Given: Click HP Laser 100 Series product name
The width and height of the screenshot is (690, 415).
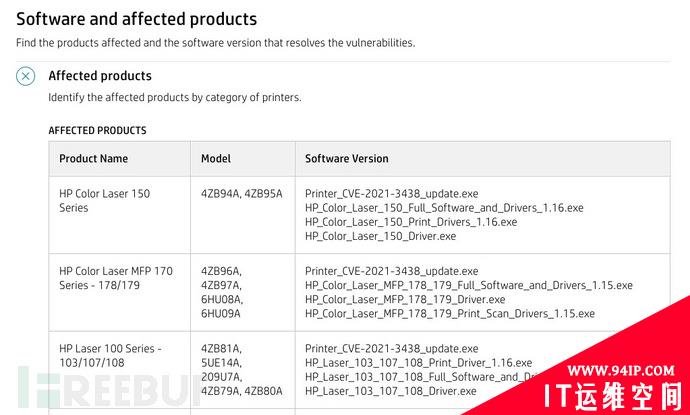Looking at the screenshot, I should point(110,356).
